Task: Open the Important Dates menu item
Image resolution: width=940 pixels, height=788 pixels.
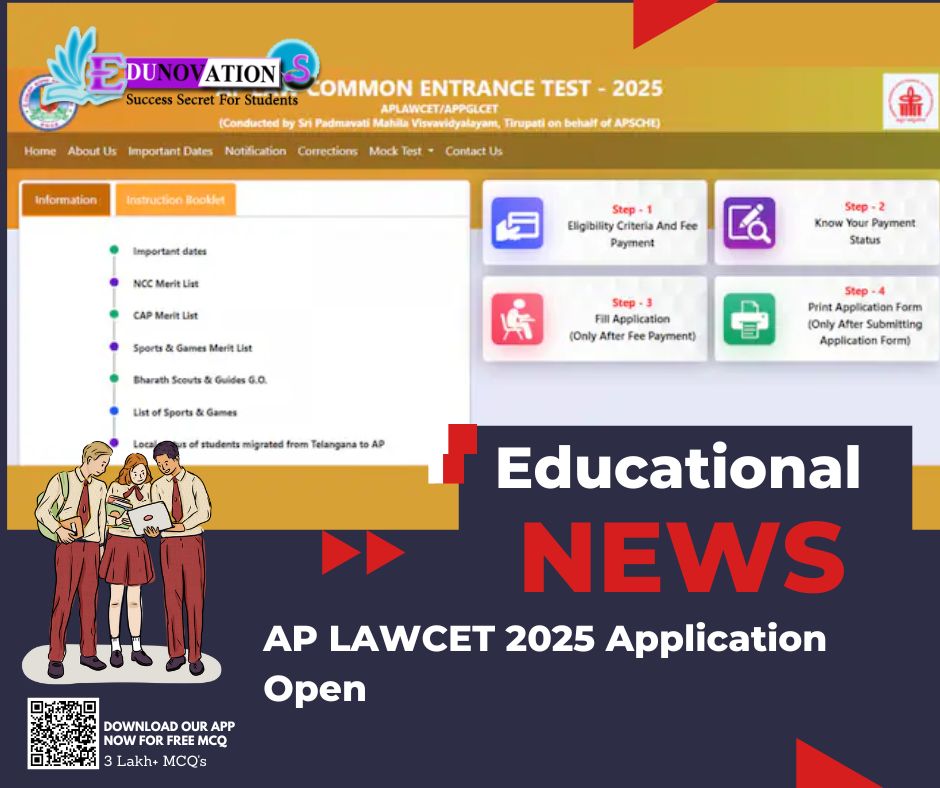Action: (x=169, y=150)
